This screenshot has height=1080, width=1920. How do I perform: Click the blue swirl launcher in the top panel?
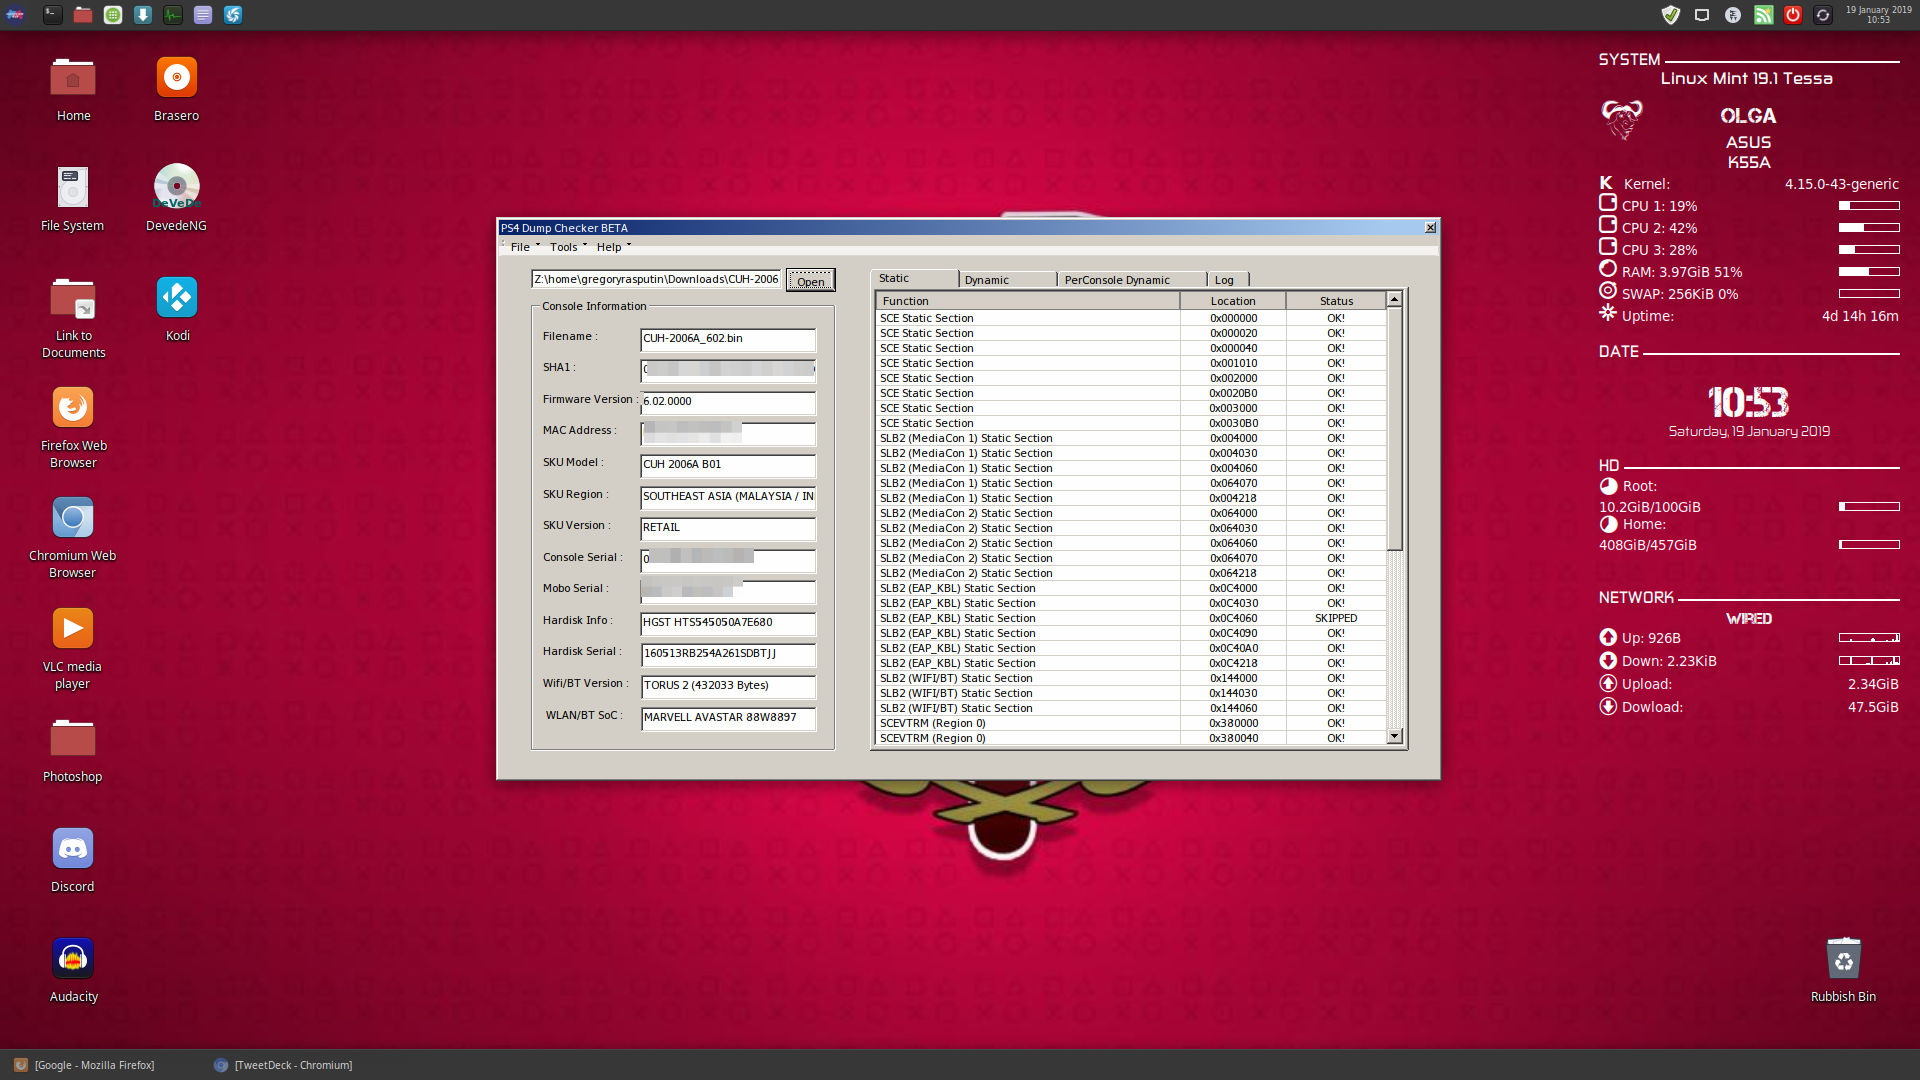click(x=233, y=15)
